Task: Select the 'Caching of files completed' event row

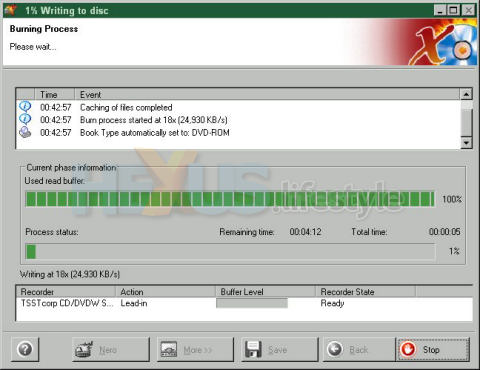Action: 238,107
